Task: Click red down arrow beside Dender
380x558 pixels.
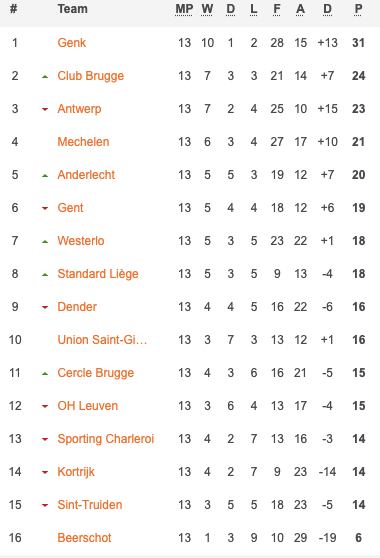Action: tap(45, 307)
